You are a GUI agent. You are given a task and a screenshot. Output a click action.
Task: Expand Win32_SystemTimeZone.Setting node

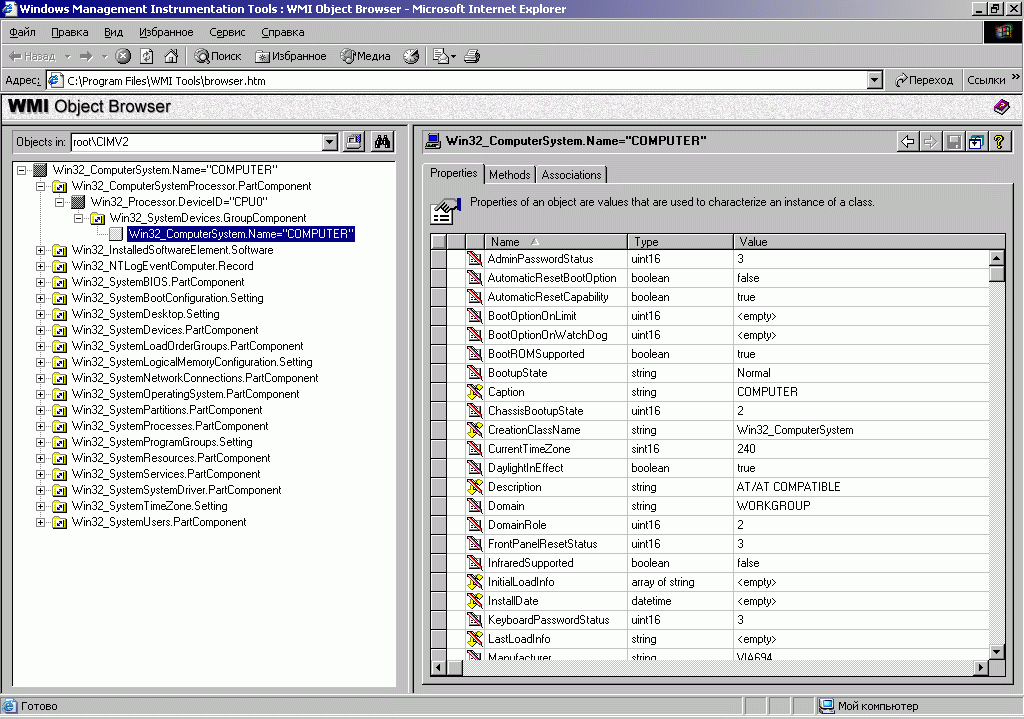pos(40,506)
